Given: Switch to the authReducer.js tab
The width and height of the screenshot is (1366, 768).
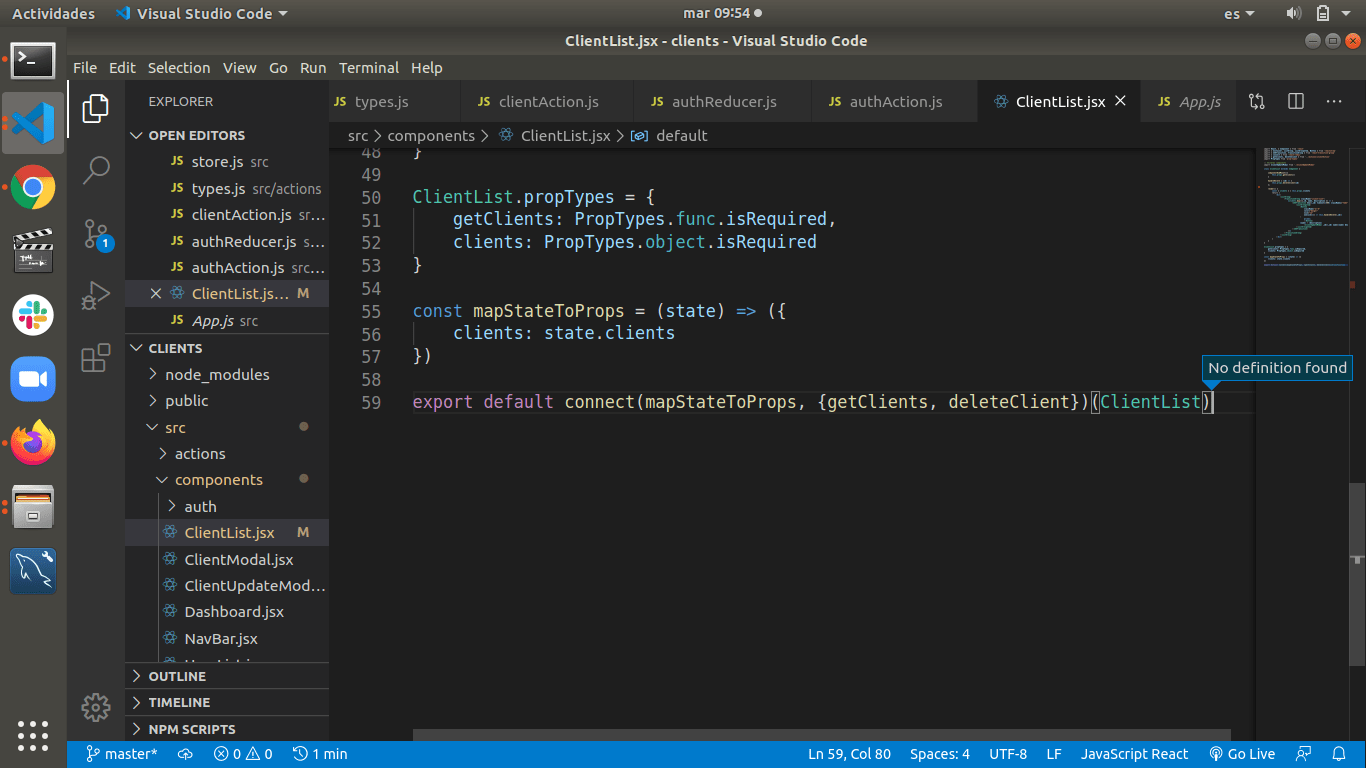Looking at the screenshot, I should pos(723,102).
